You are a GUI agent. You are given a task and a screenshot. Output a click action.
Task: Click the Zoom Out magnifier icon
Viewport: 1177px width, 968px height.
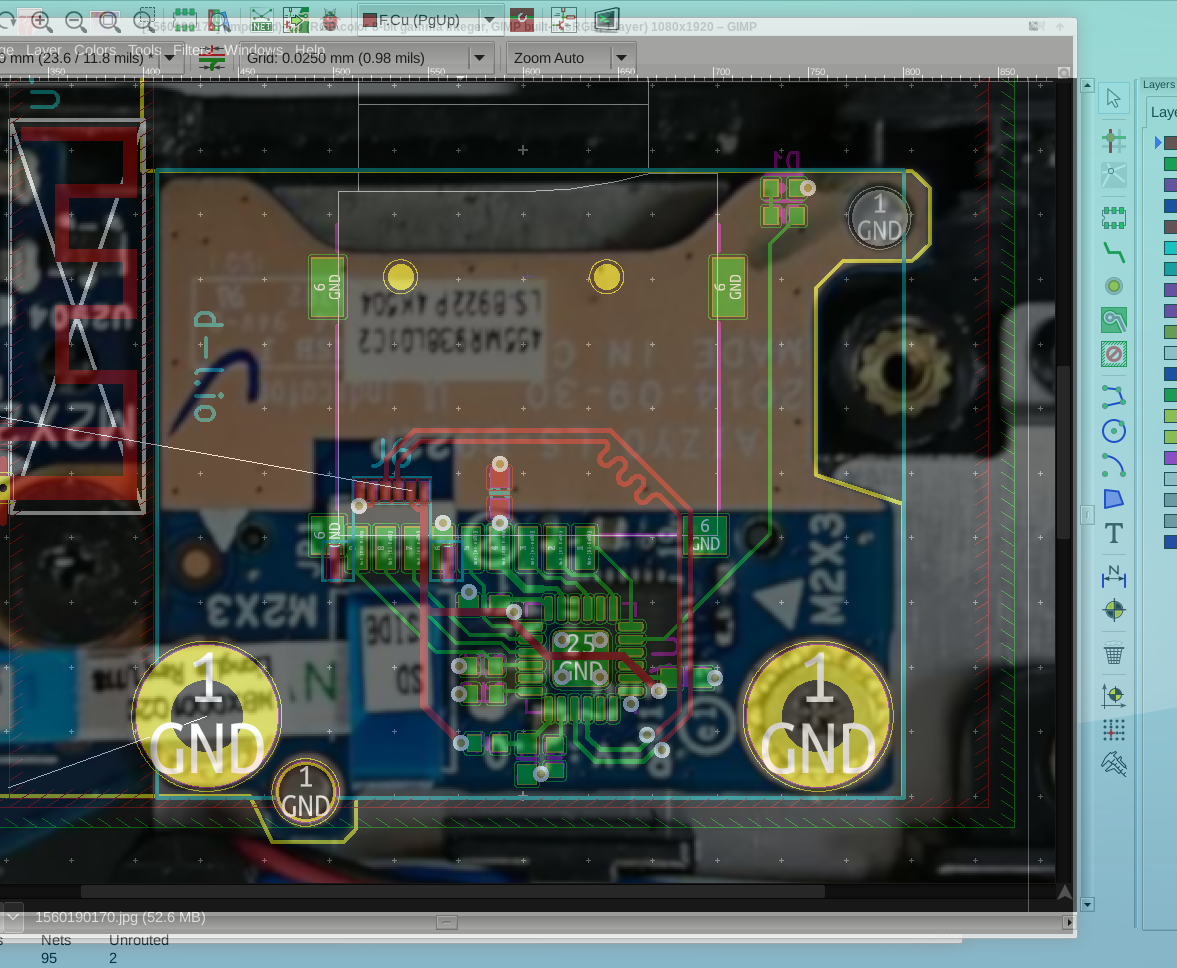(x=75, y=21)
